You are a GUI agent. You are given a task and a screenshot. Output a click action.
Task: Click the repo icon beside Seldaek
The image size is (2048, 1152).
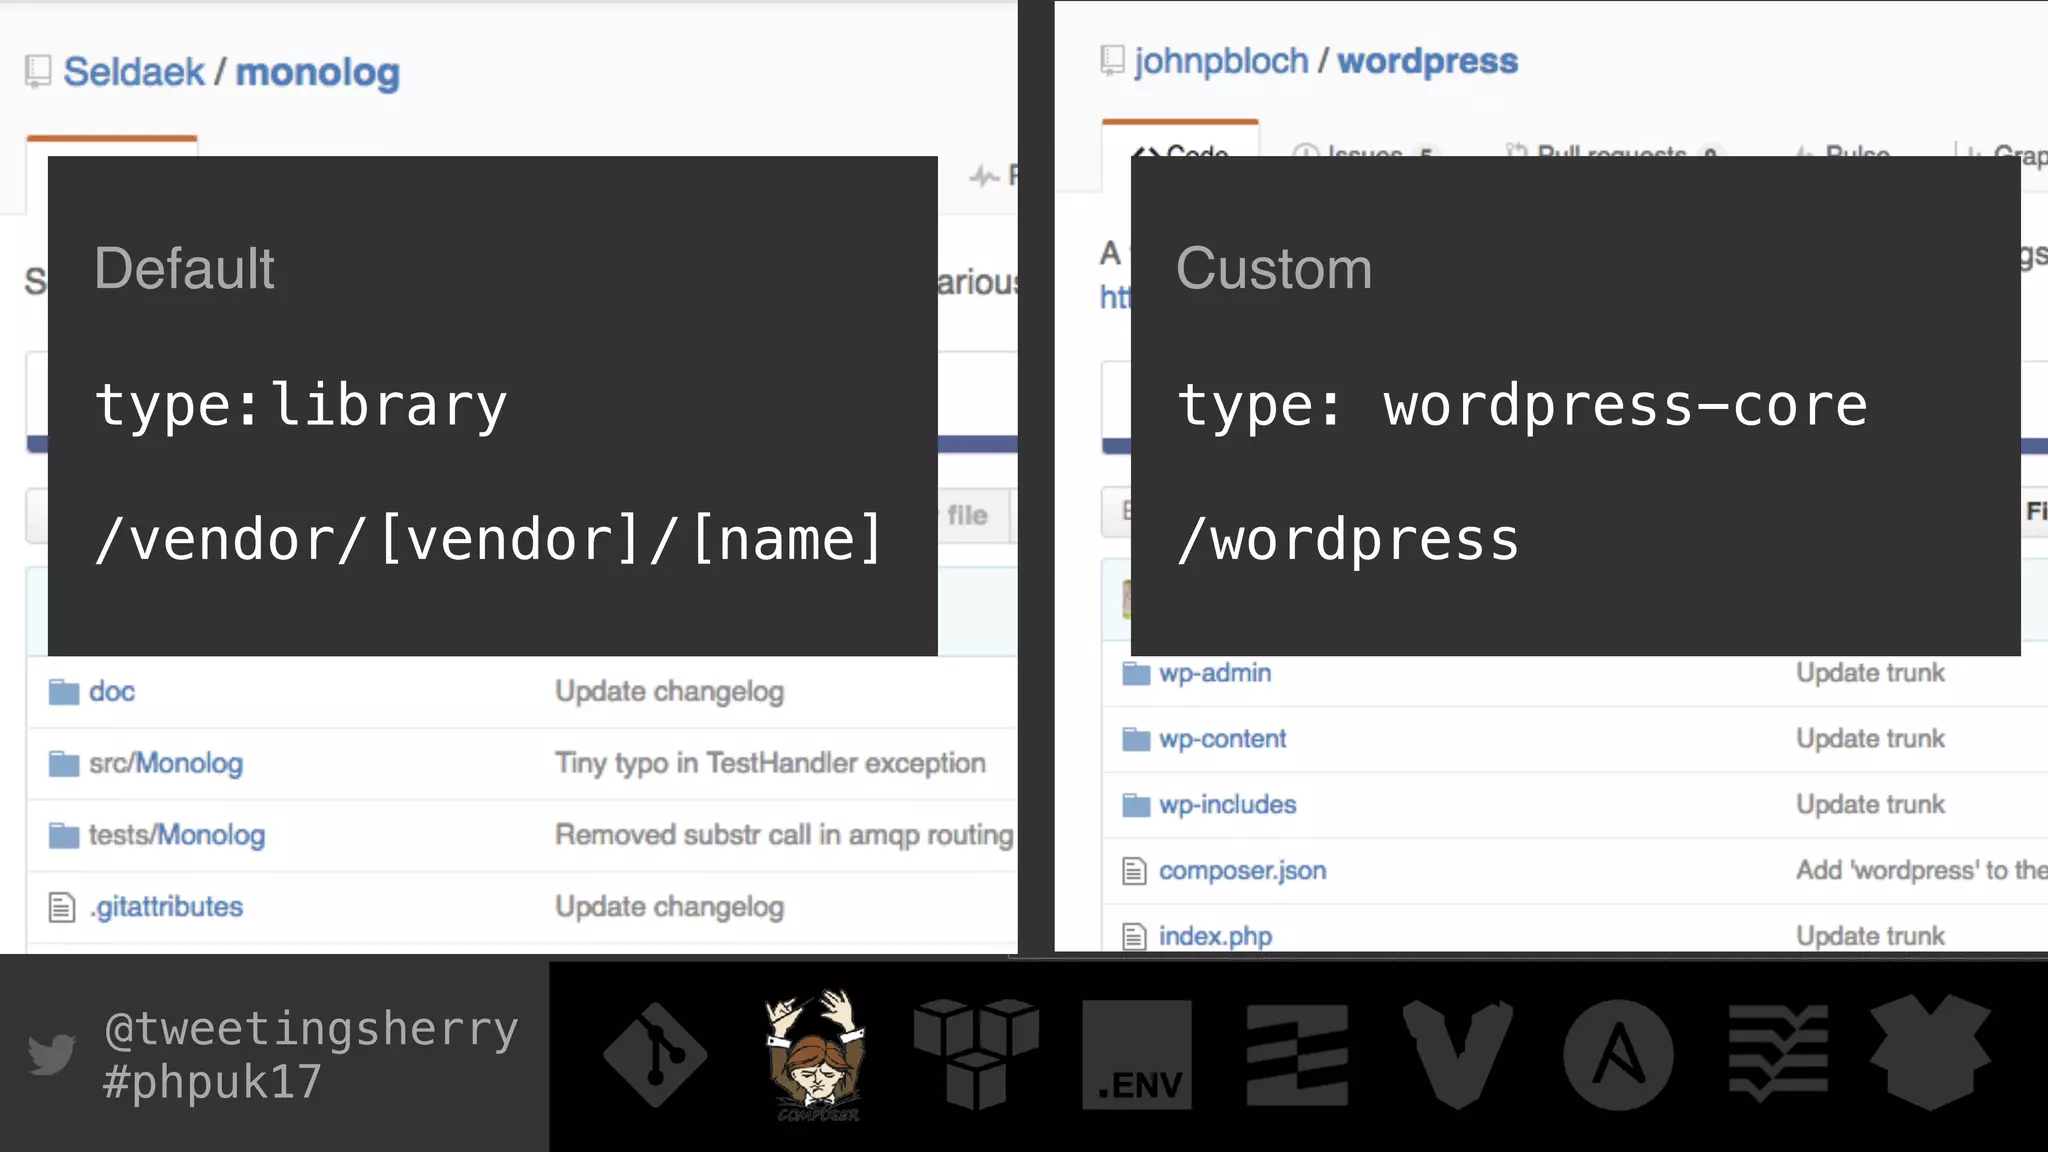[38, 72]
